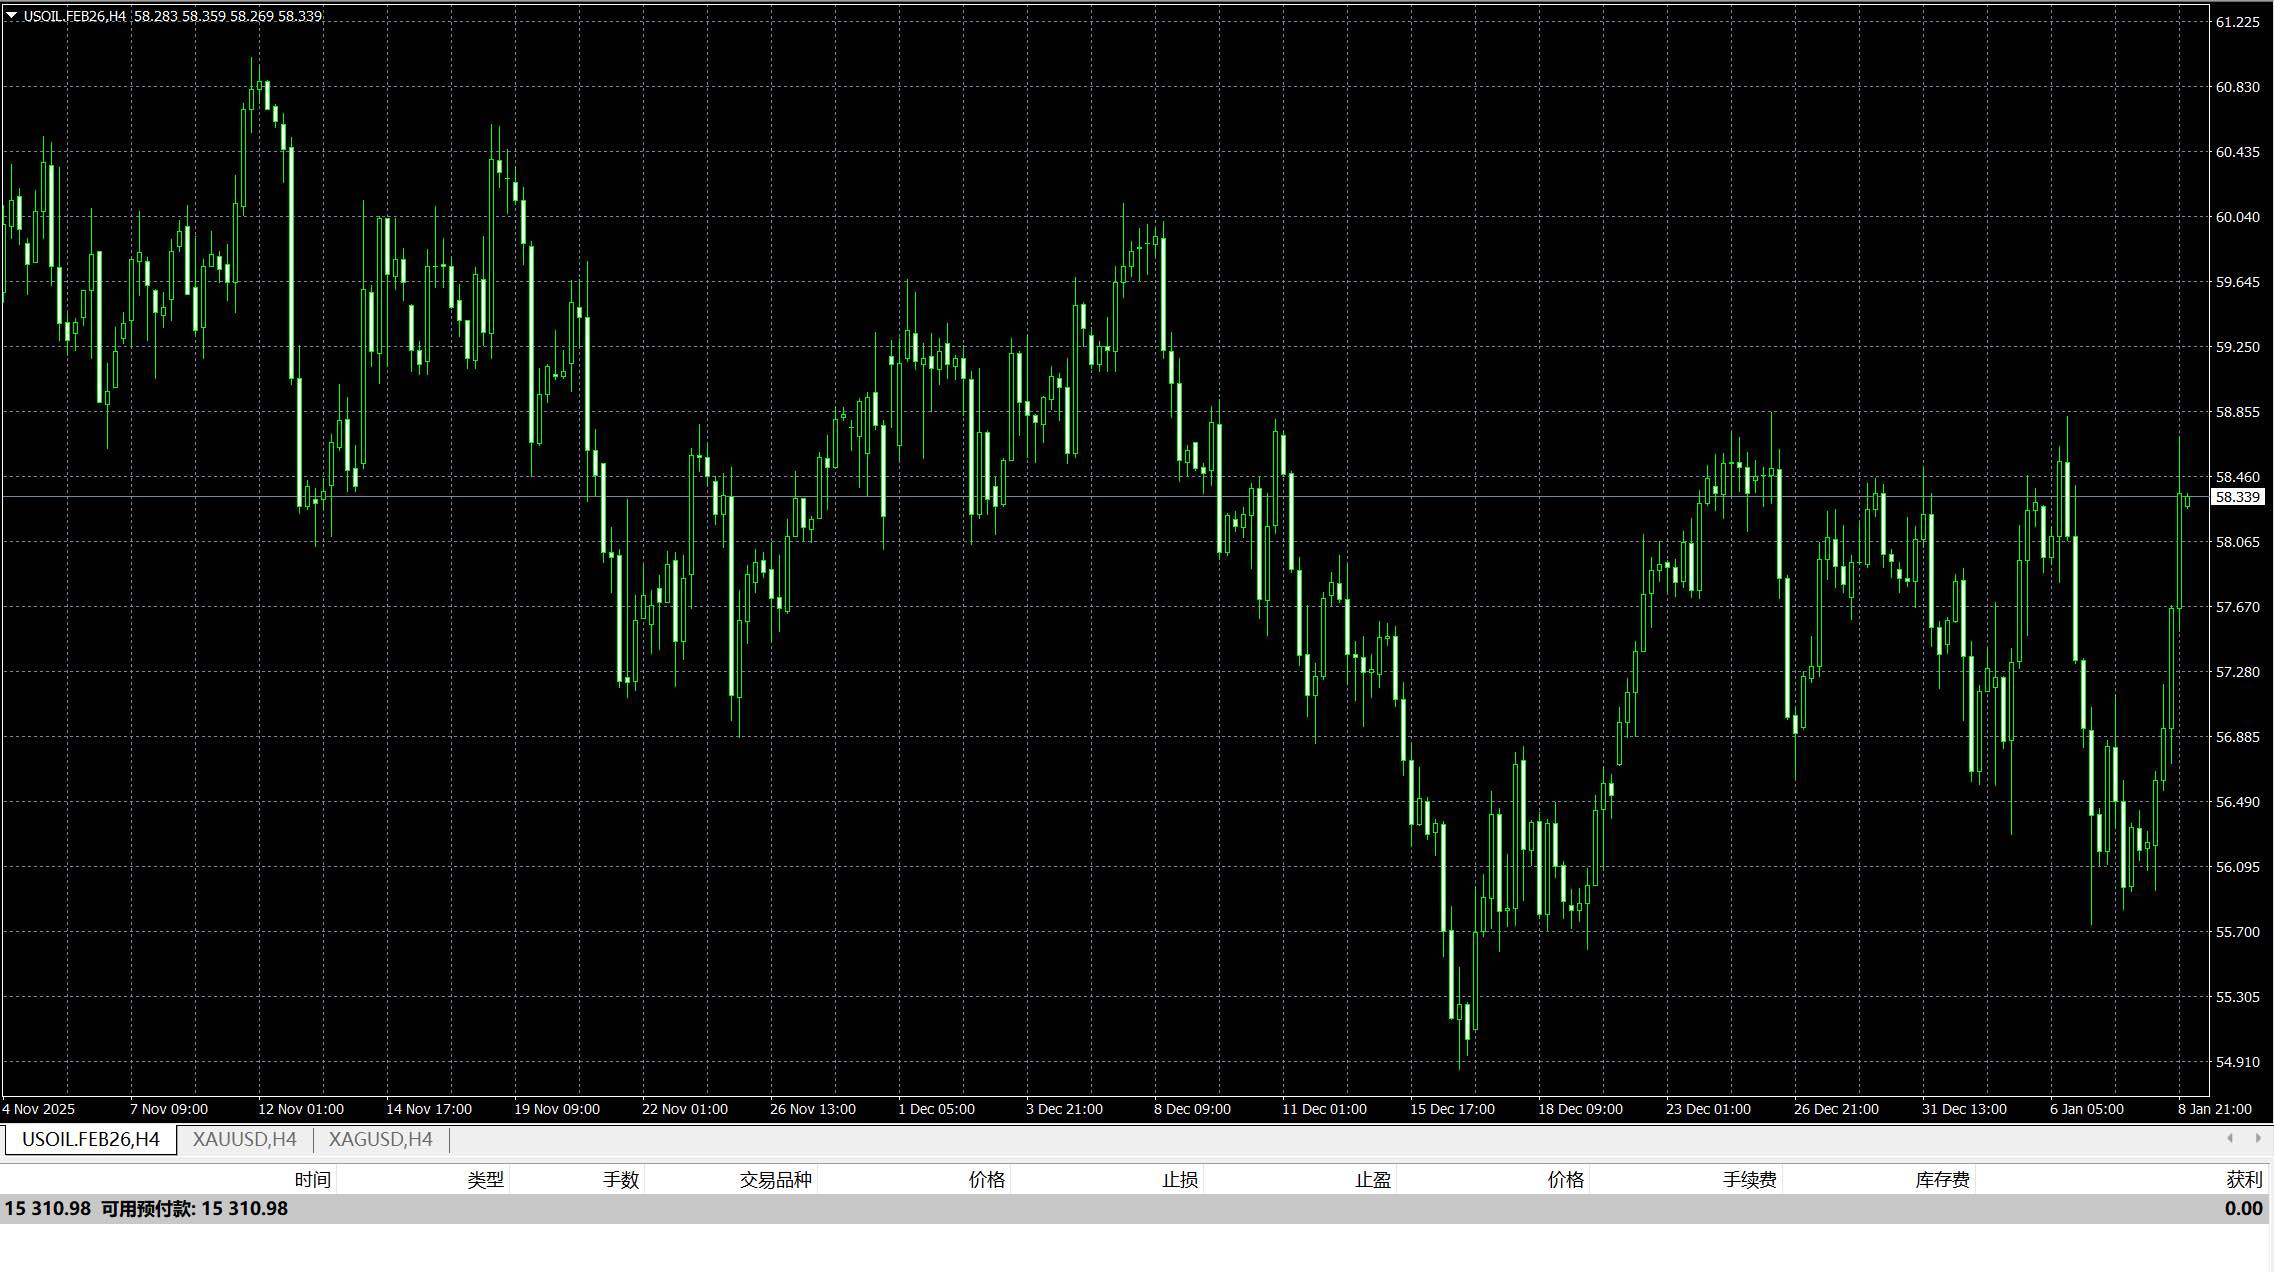2274x1272 pixels.
Task: Switch to the XAGUSD,H4 chart tab
Action: coord(380,1139)
